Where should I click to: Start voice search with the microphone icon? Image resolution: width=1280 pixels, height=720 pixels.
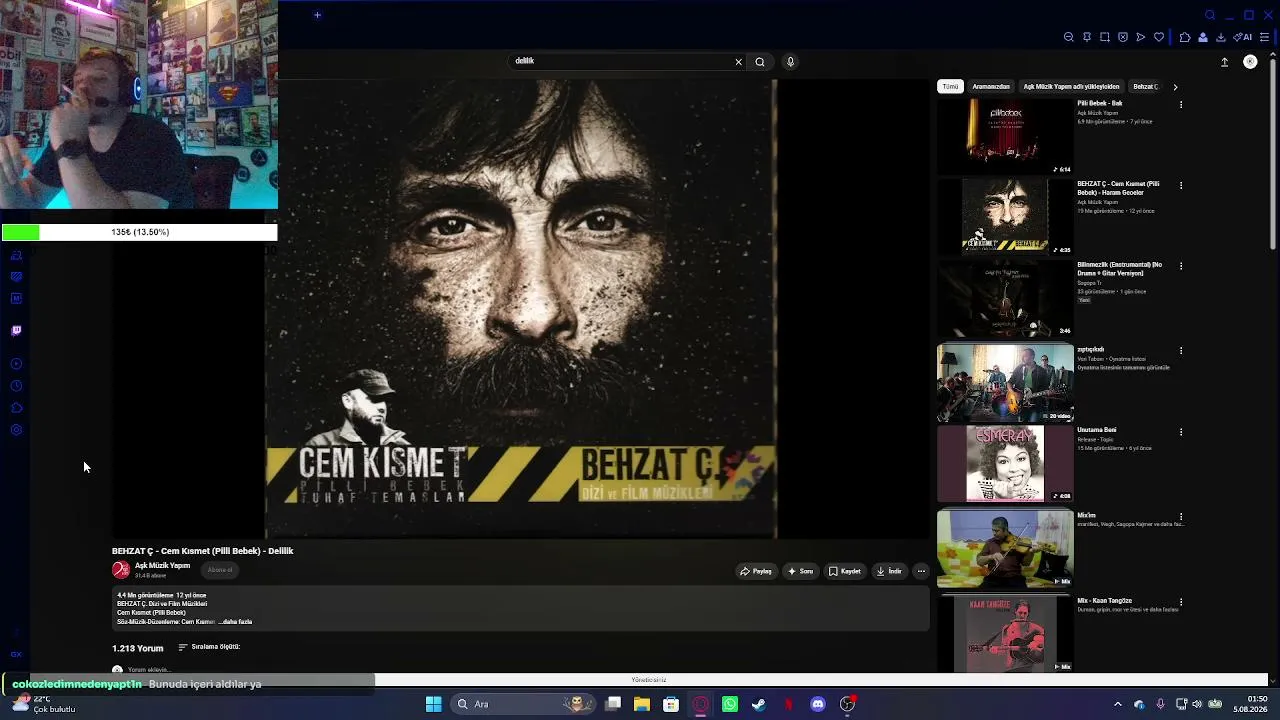pos(790,62)
